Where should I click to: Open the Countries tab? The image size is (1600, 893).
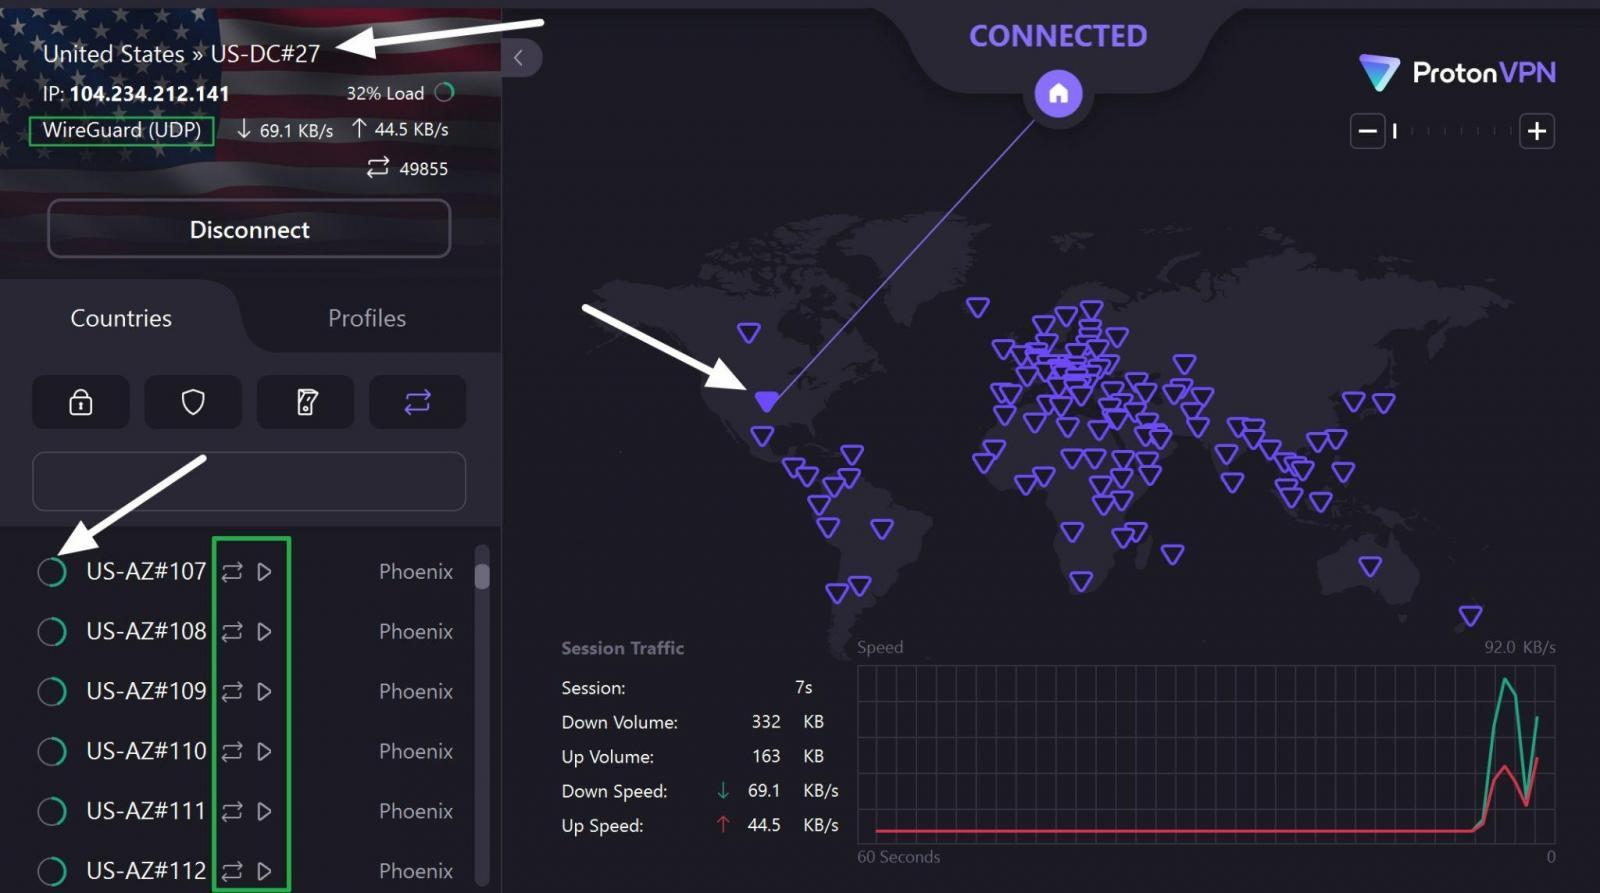coord(121,318)
